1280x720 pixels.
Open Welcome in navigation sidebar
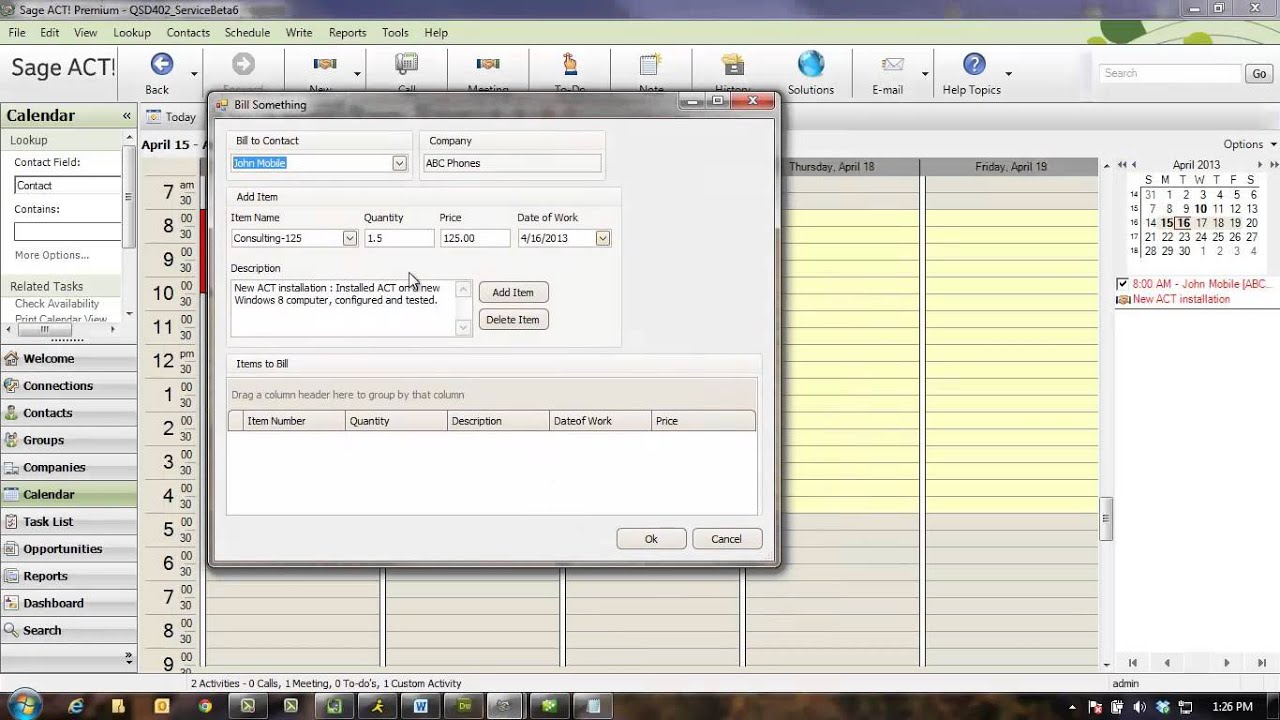point(68,358)
